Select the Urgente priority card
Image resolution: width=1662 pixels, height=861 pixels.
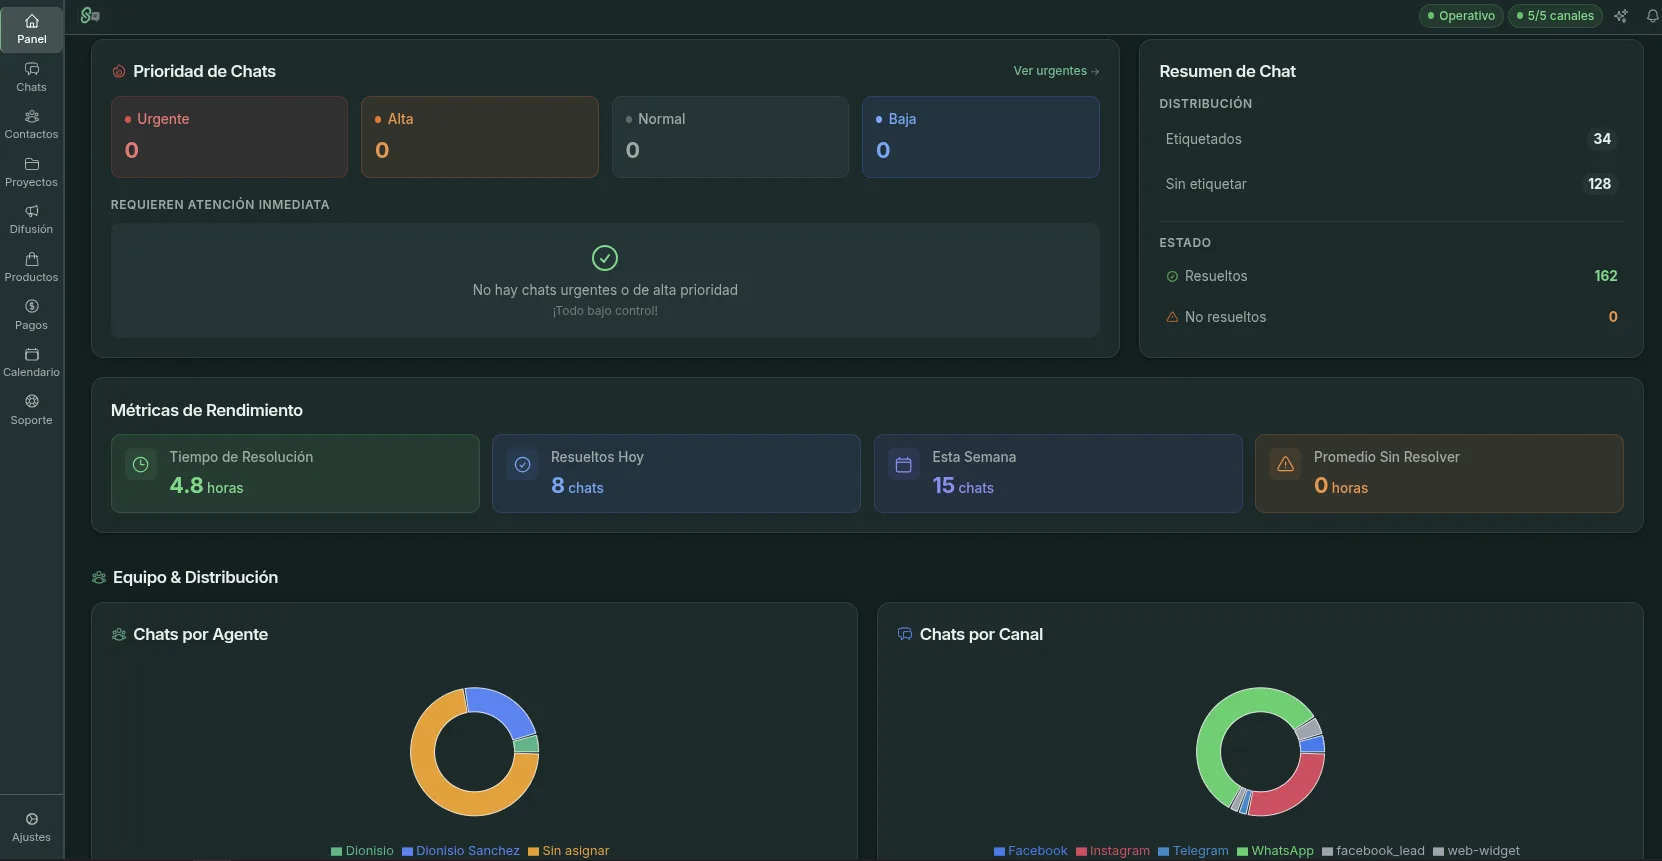pos(229,137)
